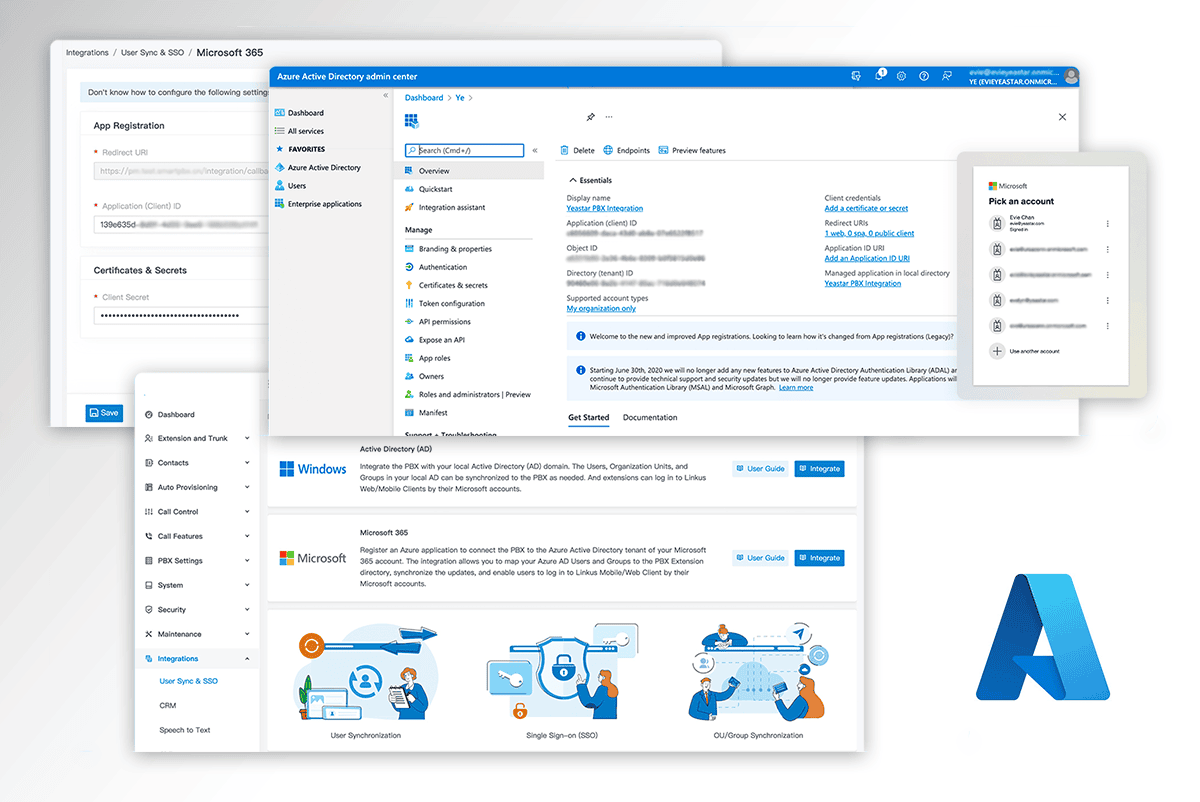This screenshot has width=1200, height=802.
Task: Click Add an Application ID URI link
Action: tap(867, 258)
